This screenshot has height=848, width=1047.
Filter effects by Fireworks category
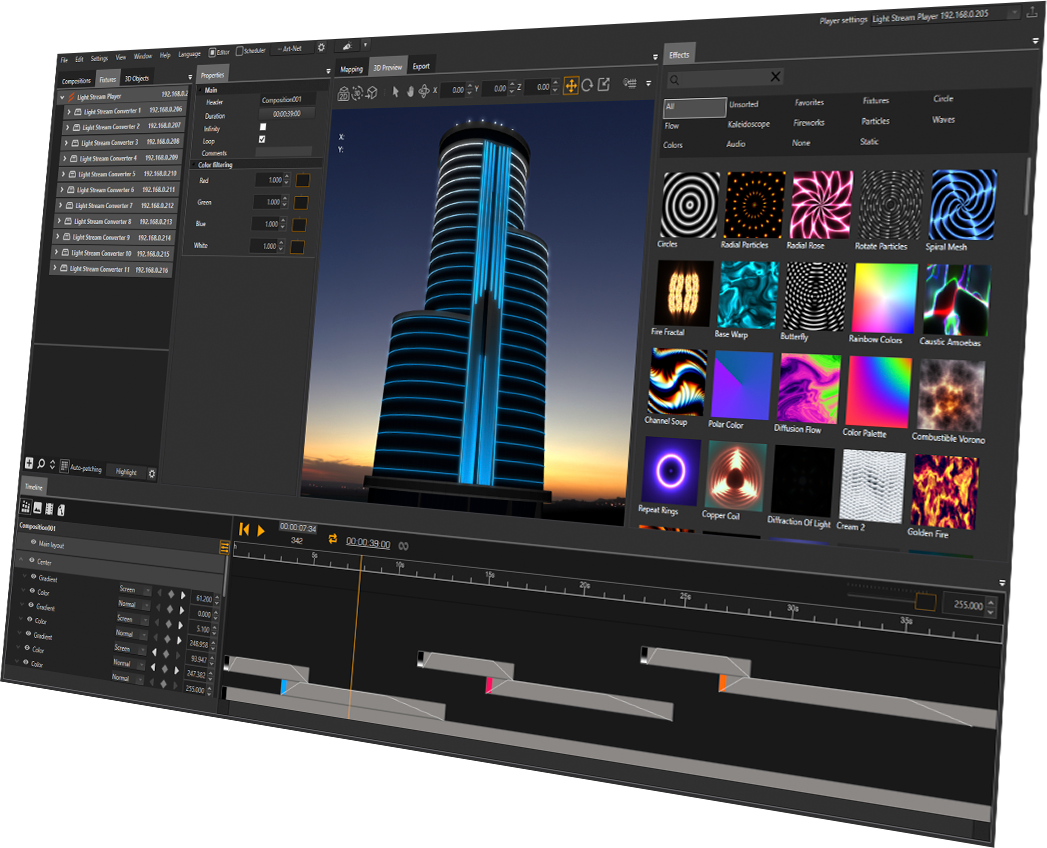click(809, 123)
